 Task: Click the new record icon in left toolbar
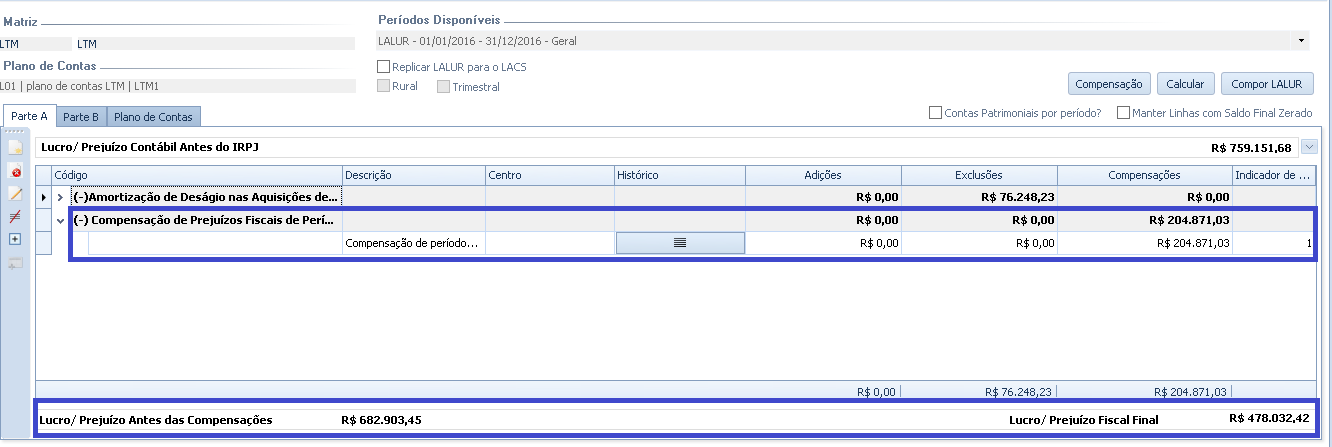click(15, 148)
